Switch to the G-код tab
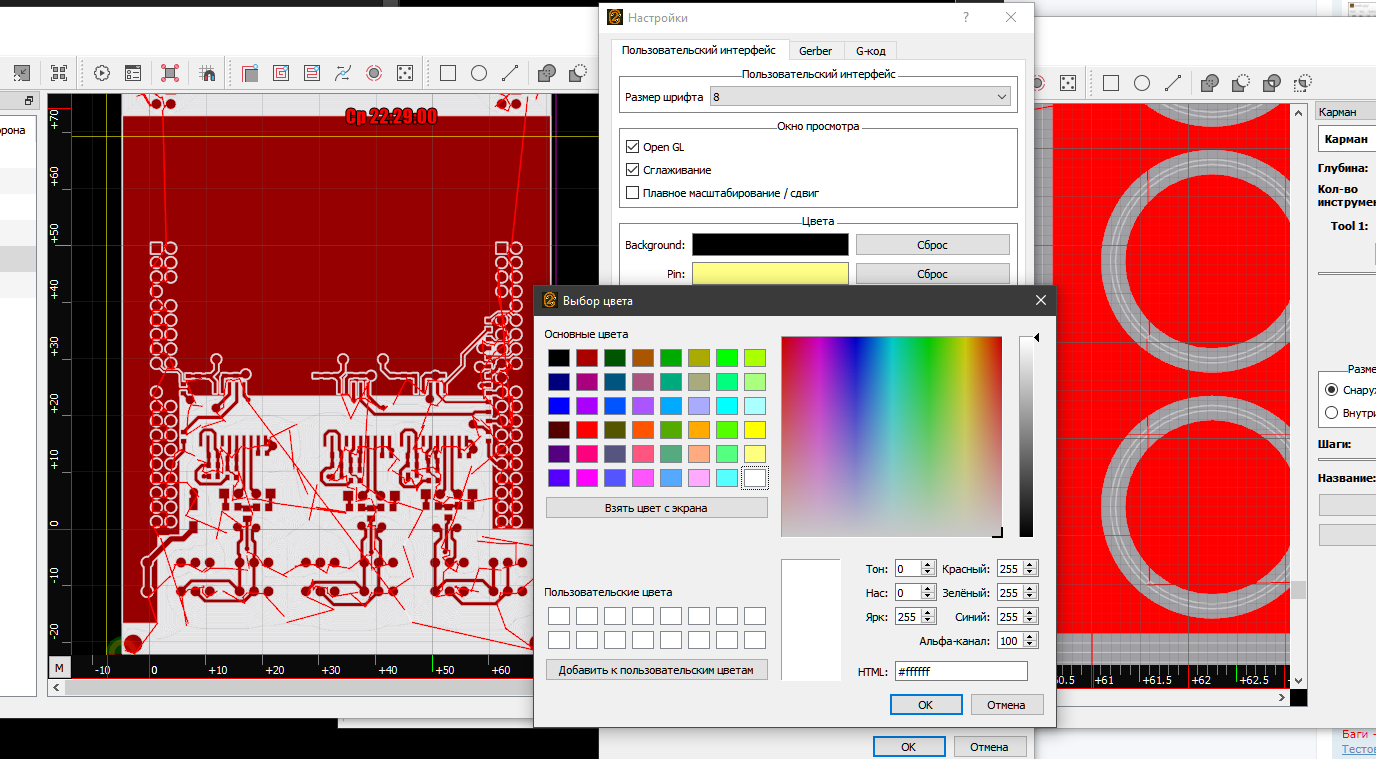 click(871, 51)
